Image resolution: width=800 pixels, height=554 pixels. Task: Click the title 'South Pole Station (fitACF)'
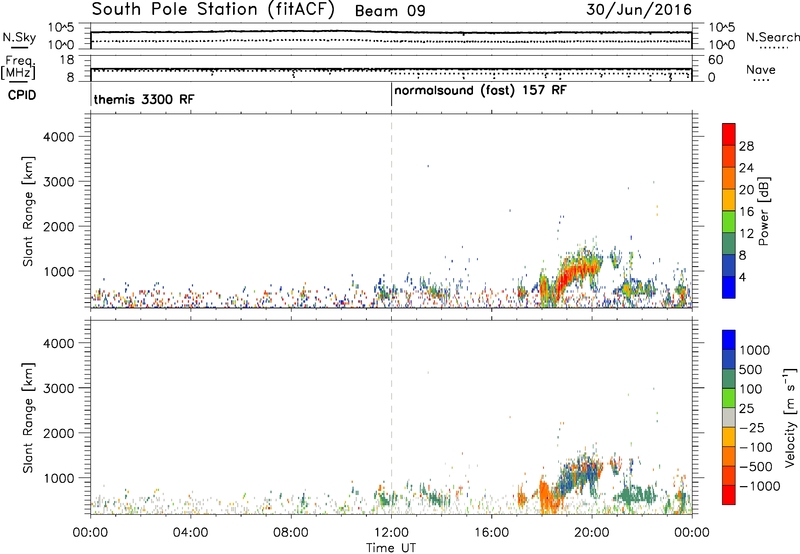click(213, 10)
